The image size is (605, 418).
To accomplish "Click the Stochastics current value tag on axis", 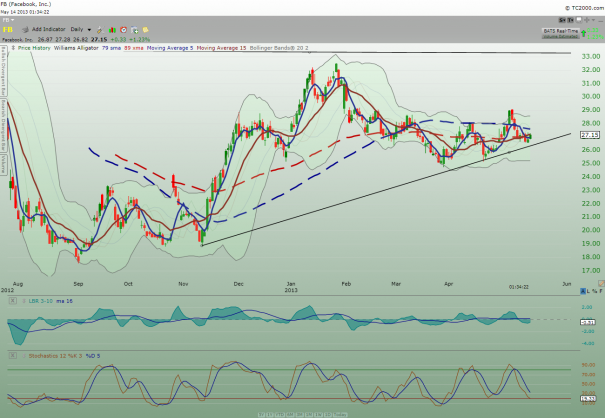I will pyautogui.click(x=590, y=399).
